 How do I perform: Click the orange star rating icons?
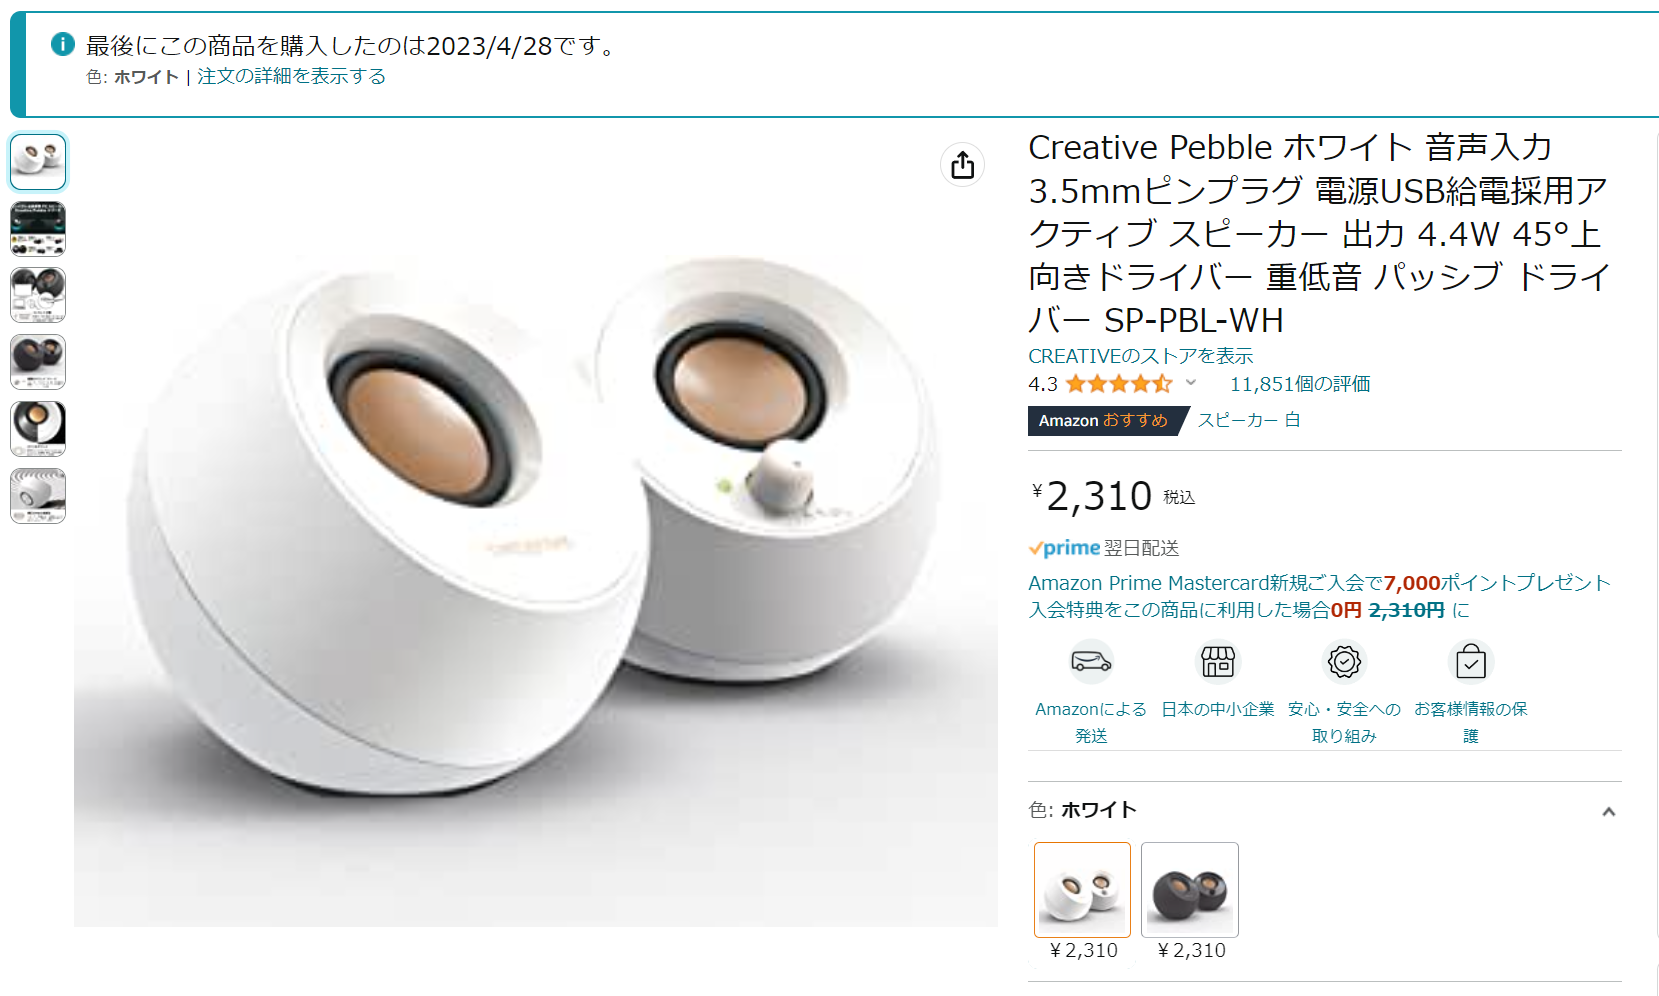click(1119, 384)
